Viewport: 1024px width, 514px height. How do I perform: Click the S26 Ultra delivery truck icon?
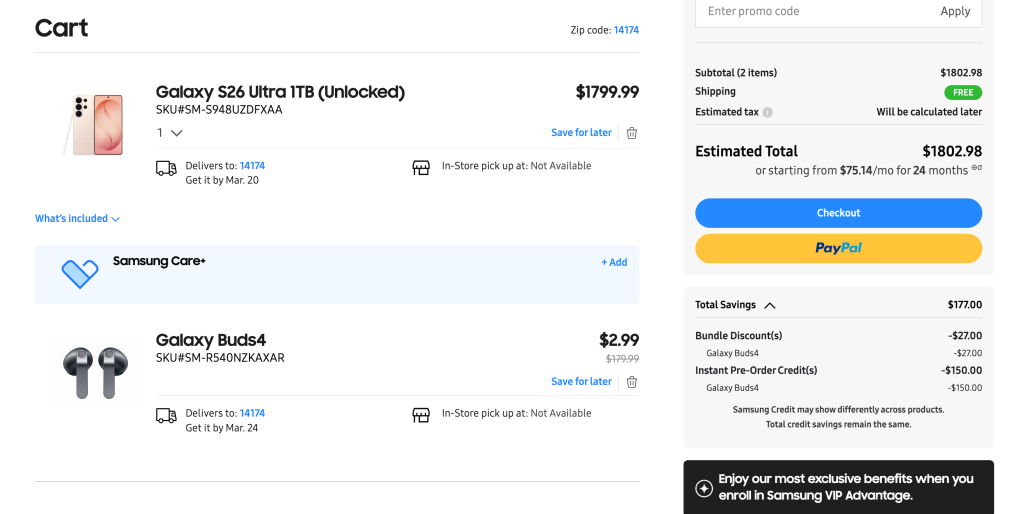166,168
